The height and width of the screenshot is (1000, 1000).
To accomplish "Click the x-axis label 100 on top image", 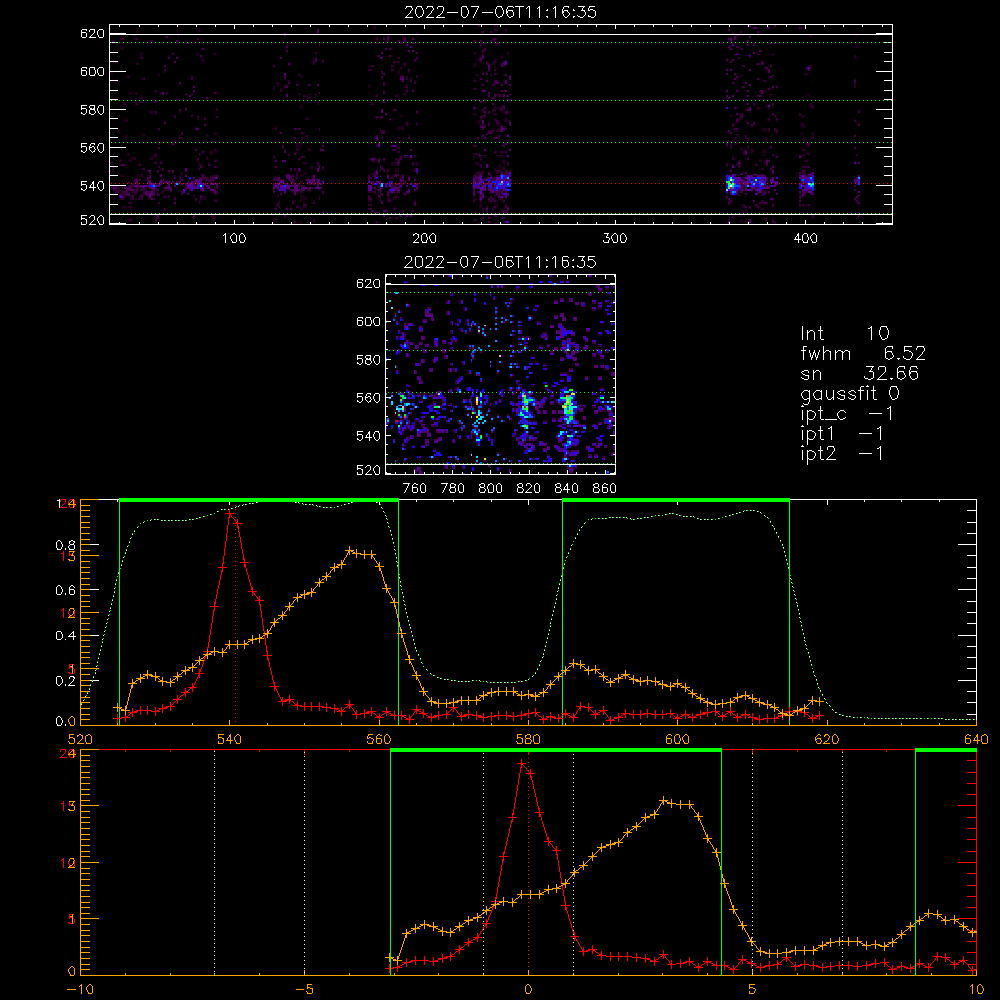I will coord(234,239).
